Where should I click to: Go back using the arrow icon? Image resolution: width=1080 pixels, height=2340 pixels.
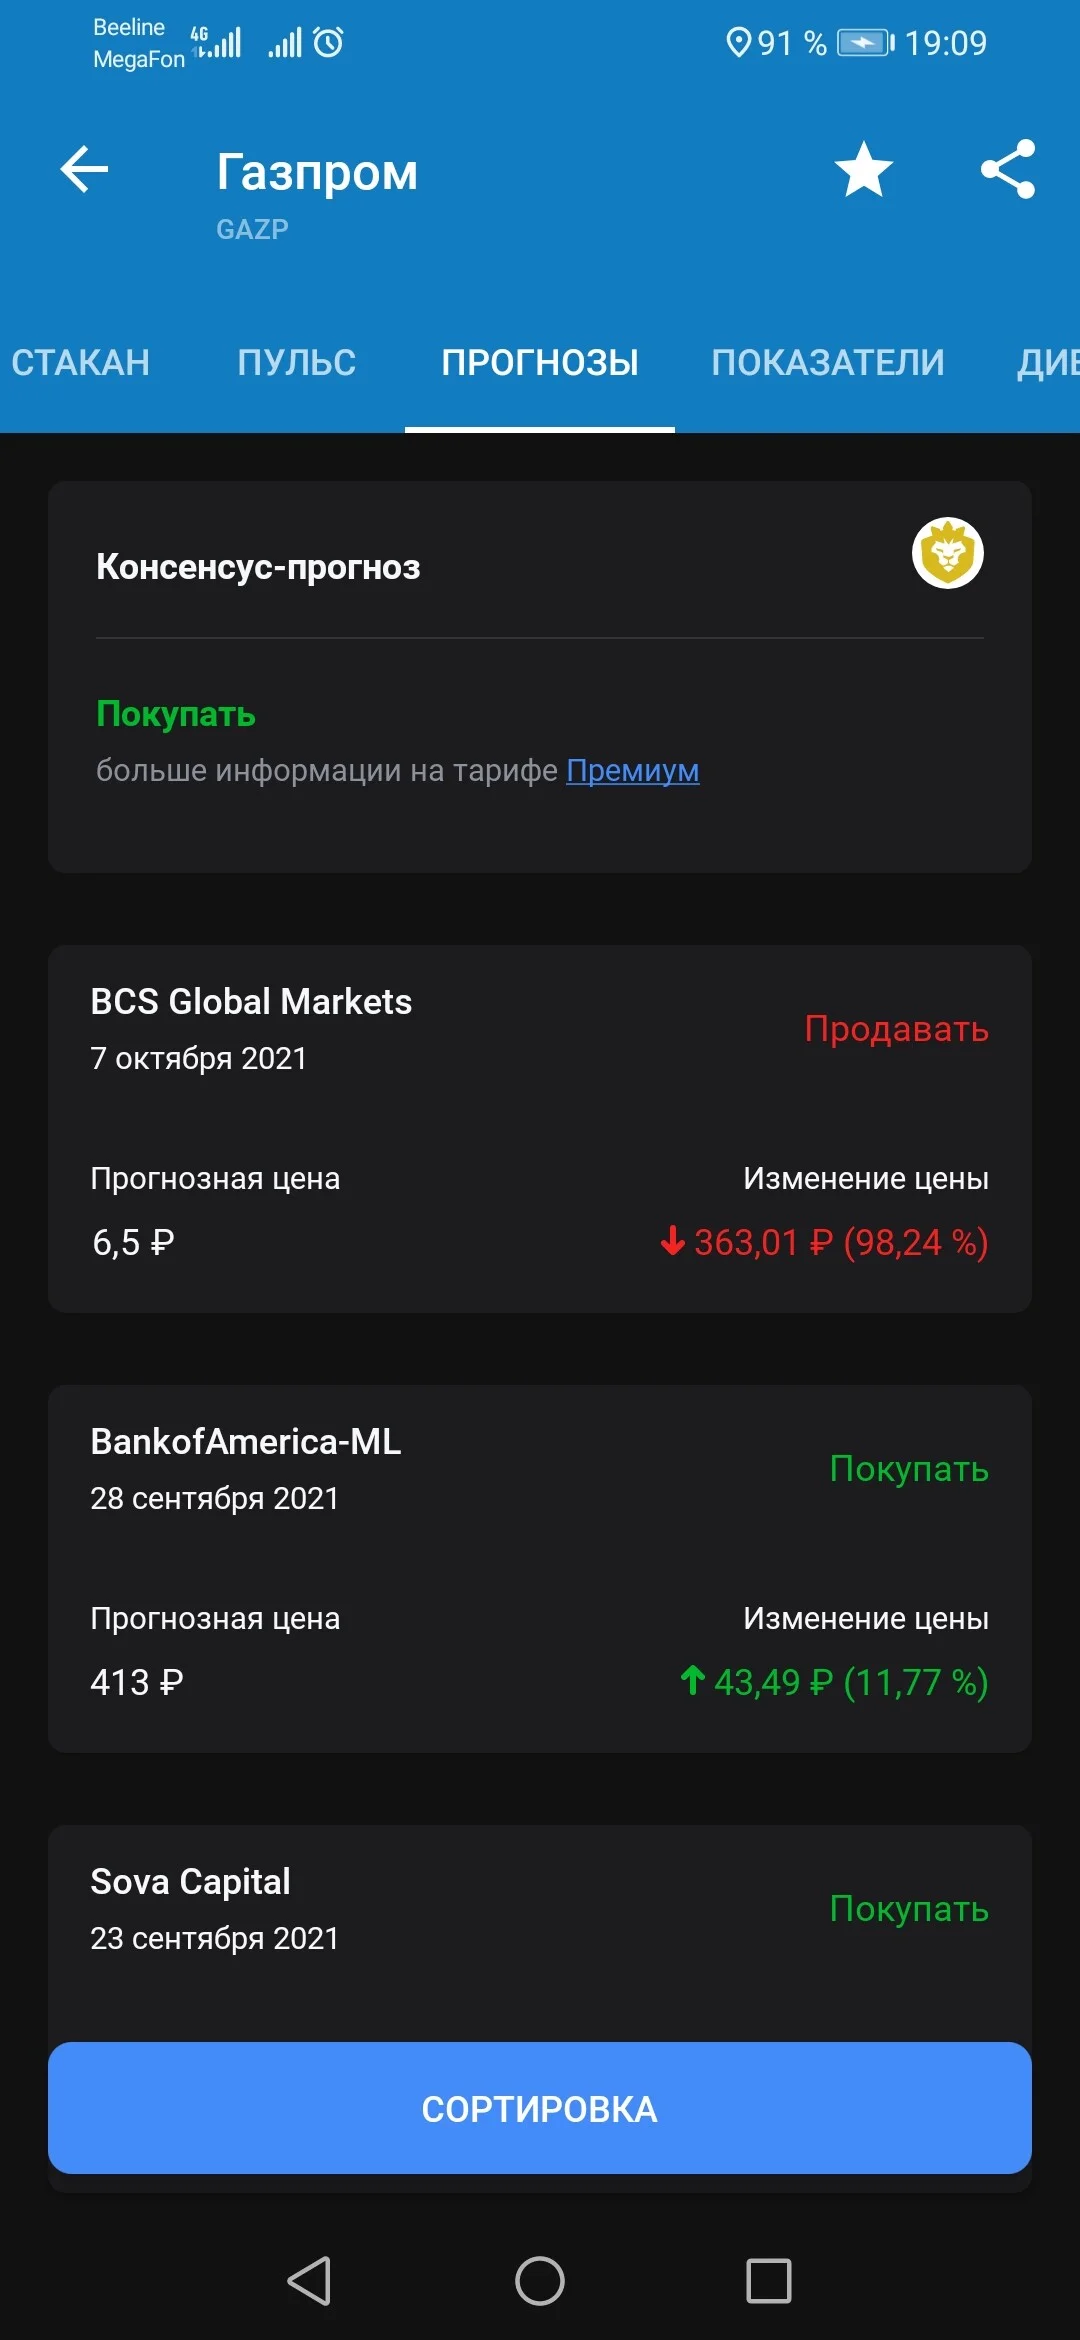point(84,168)
